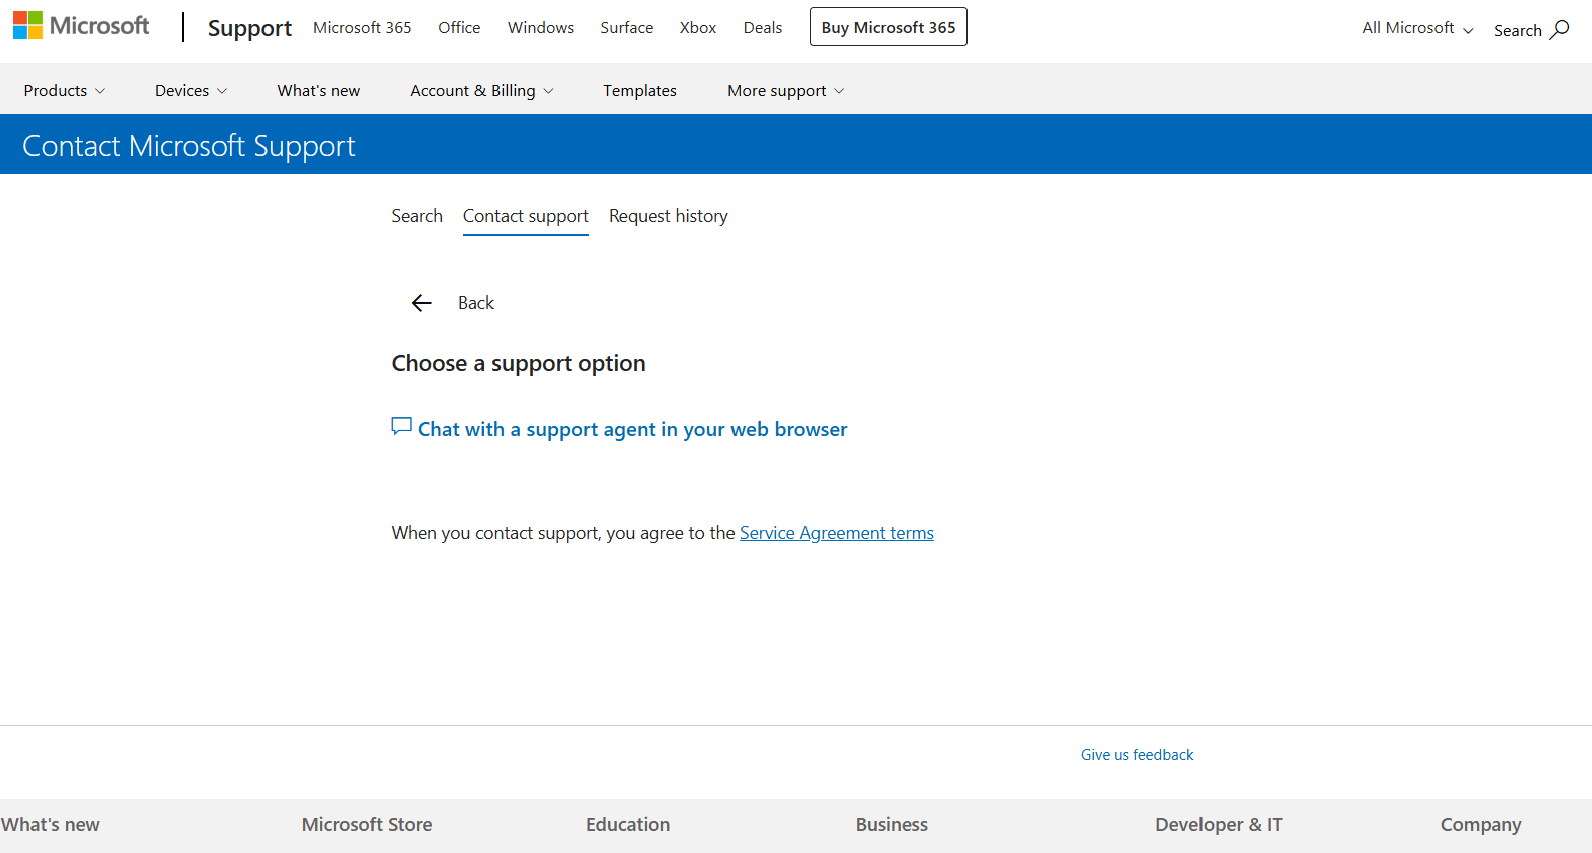This screenshot has width=1592, height=853.
Task: Open the Deals navigation link
Action: (x=763, y=28)
